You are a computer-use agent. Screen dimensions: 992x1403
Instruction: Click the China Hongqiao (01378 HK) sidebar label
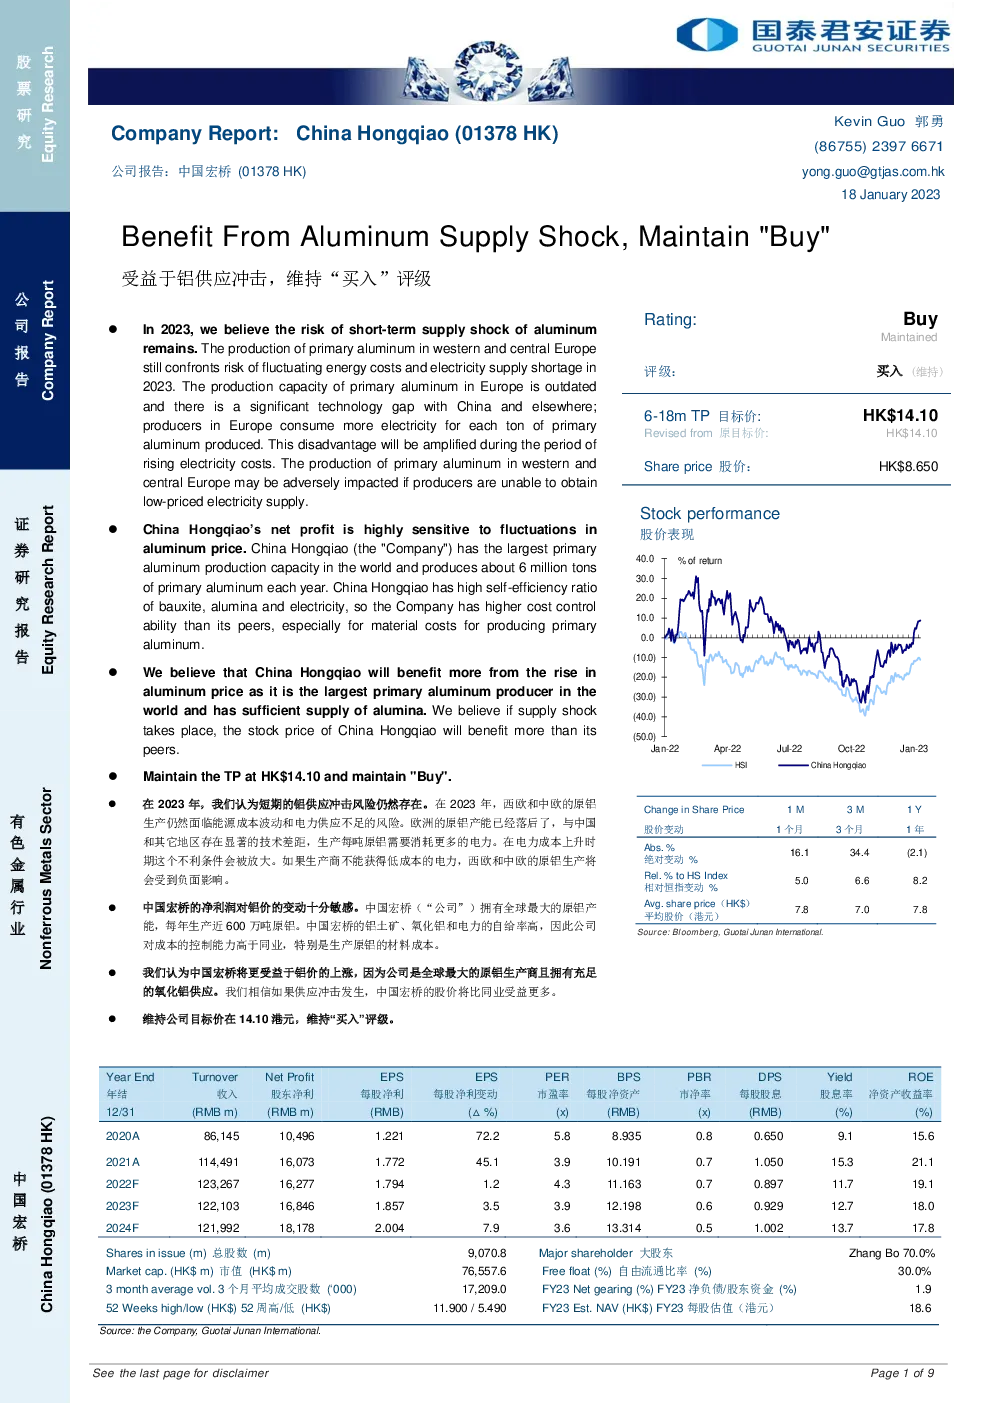46,1214
